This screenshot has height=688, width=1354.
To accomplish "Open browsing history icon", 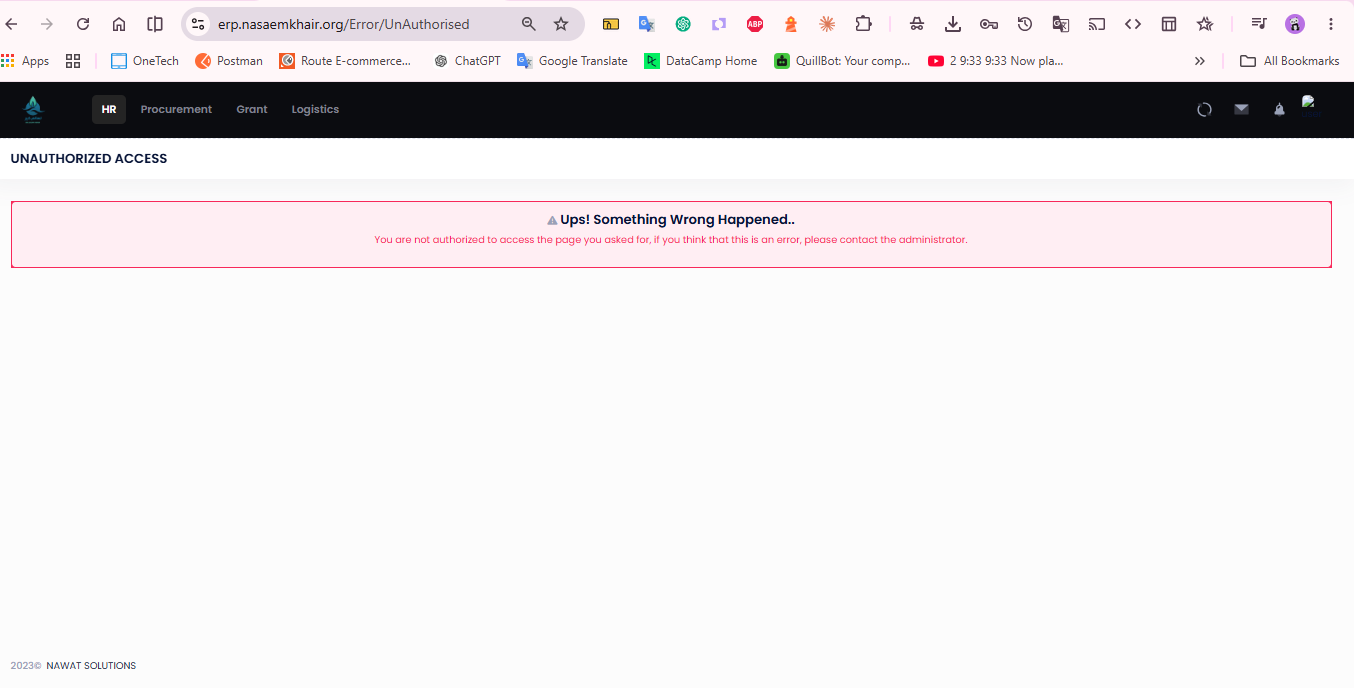I will coord(1025,24).
